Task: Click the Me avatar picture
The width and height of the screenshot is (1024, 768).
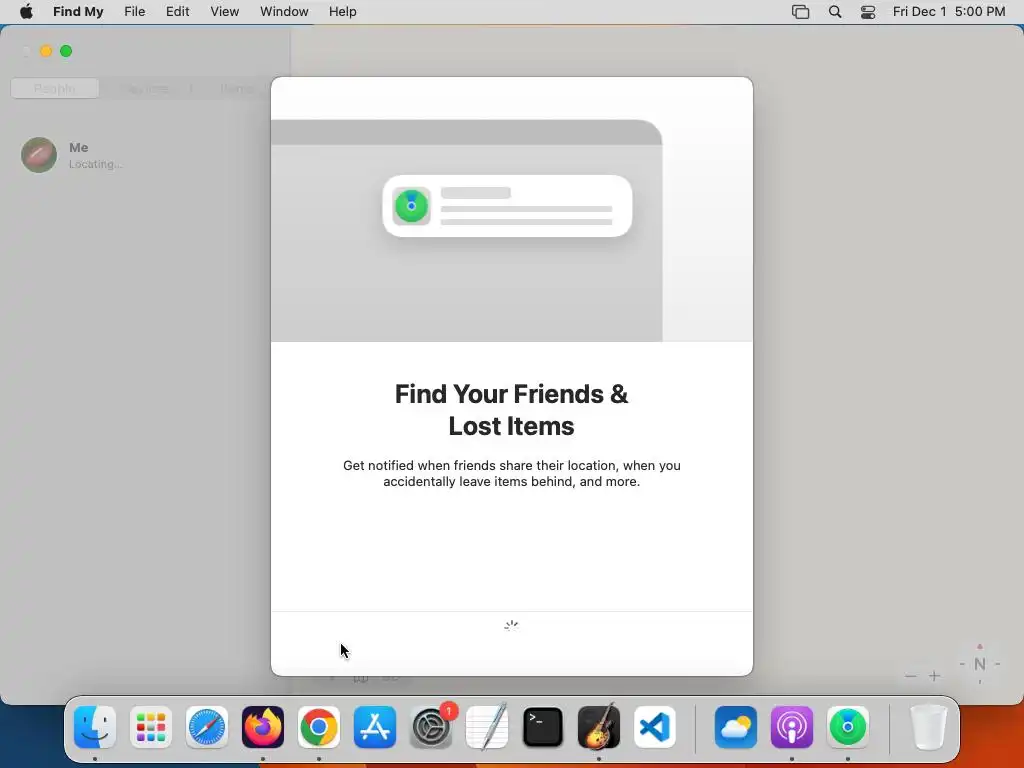Action: (39, 155)
